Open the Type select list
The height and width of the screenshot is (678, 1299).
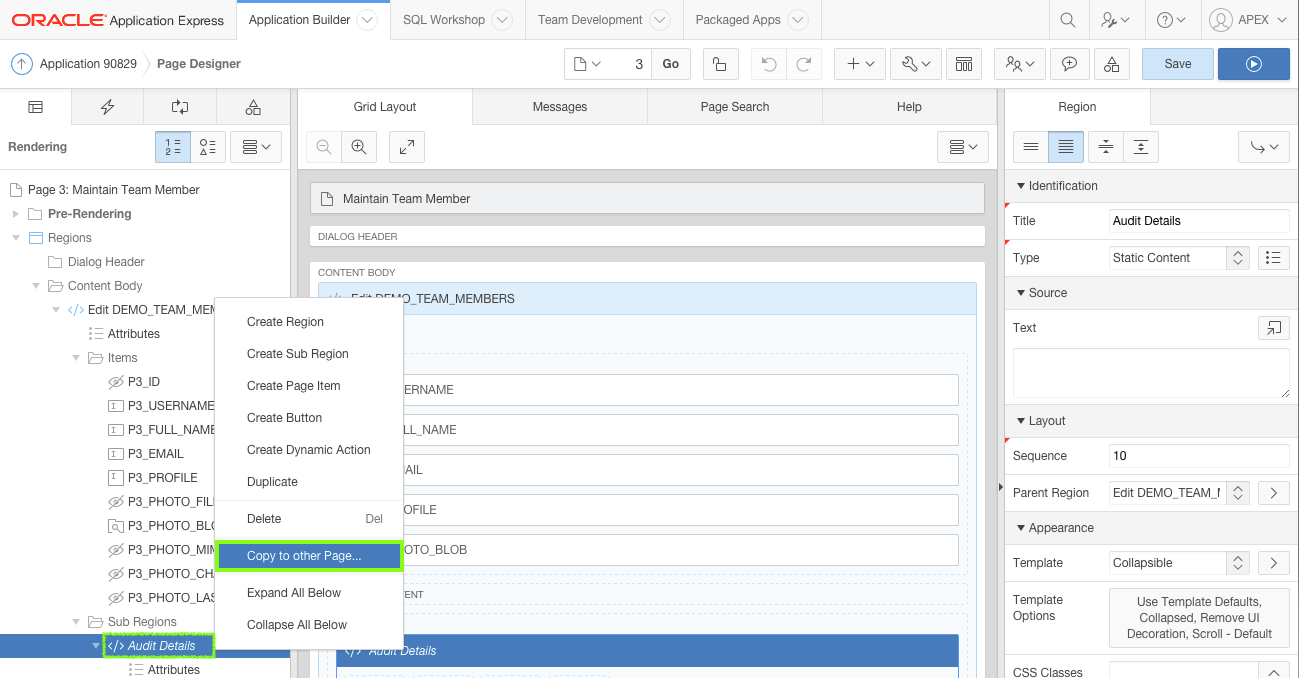tap(1180, 258)
